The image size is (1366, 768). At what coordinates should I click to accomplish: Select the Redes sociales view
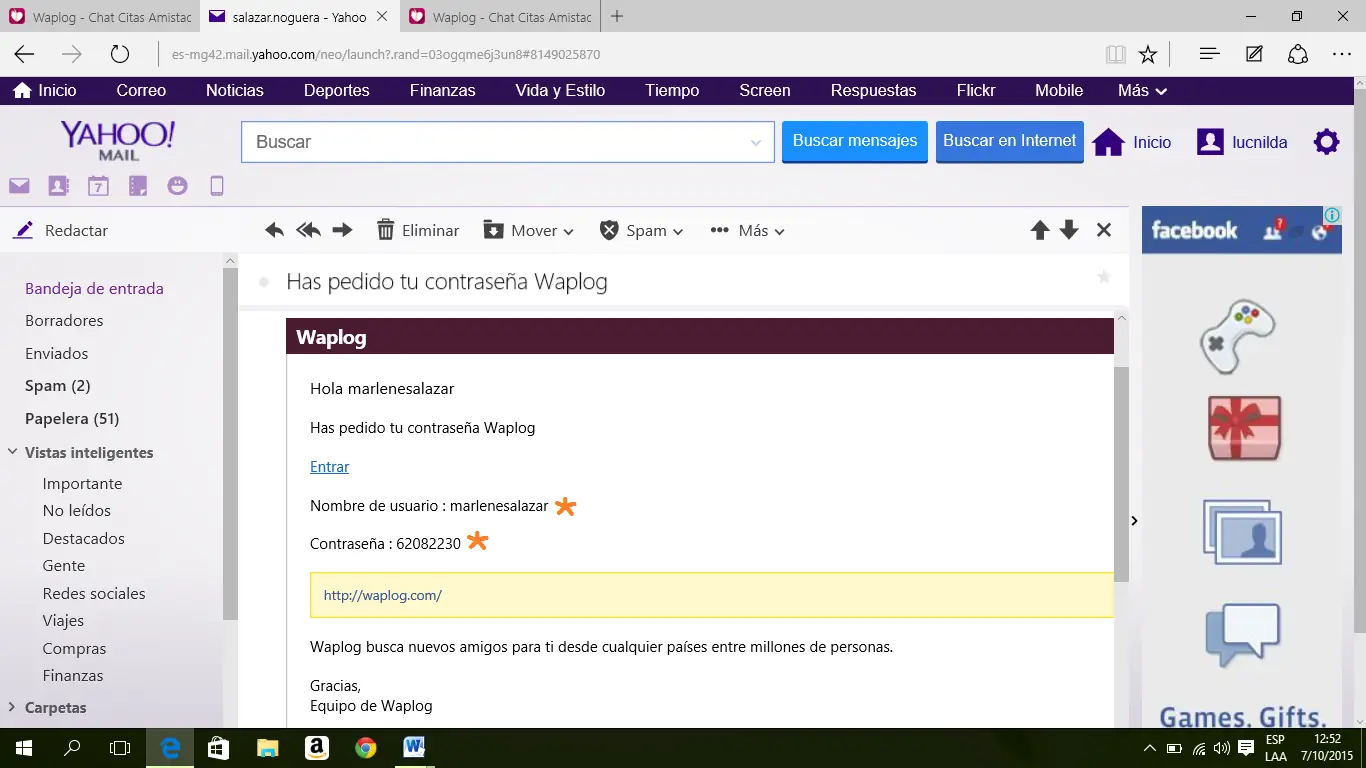tap(94, 593)
